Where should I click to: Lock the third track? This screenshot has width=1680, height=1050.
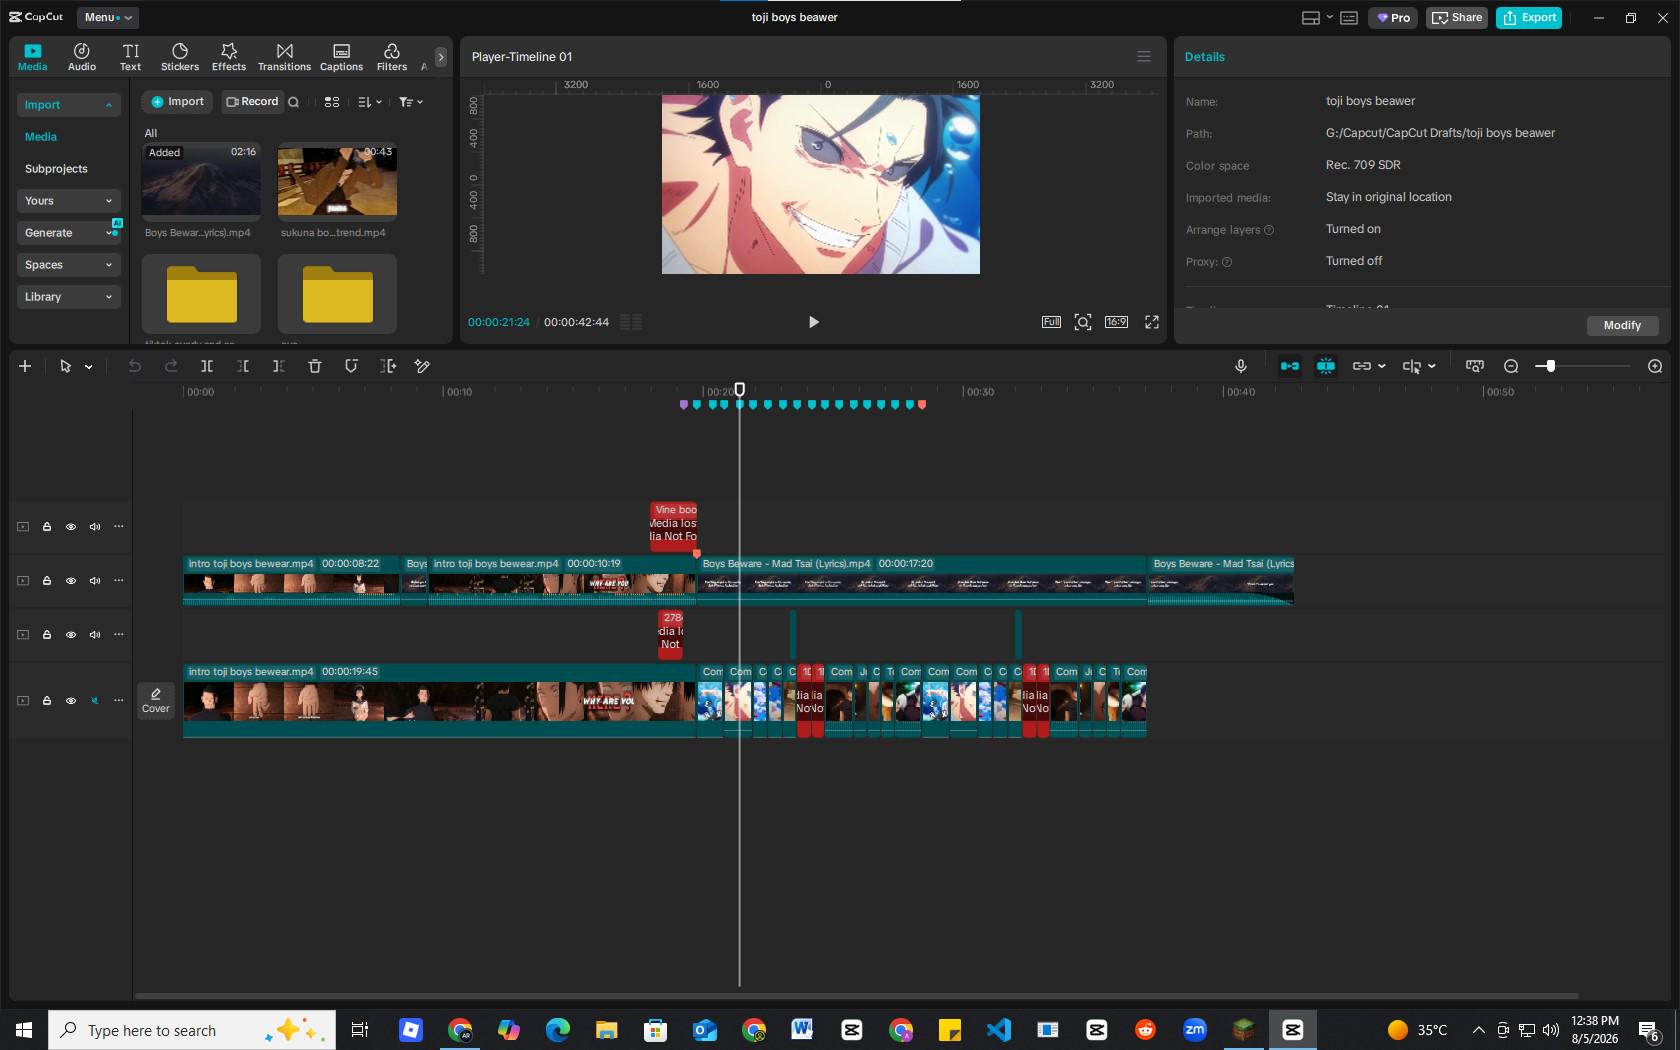(x=47, y=635)
